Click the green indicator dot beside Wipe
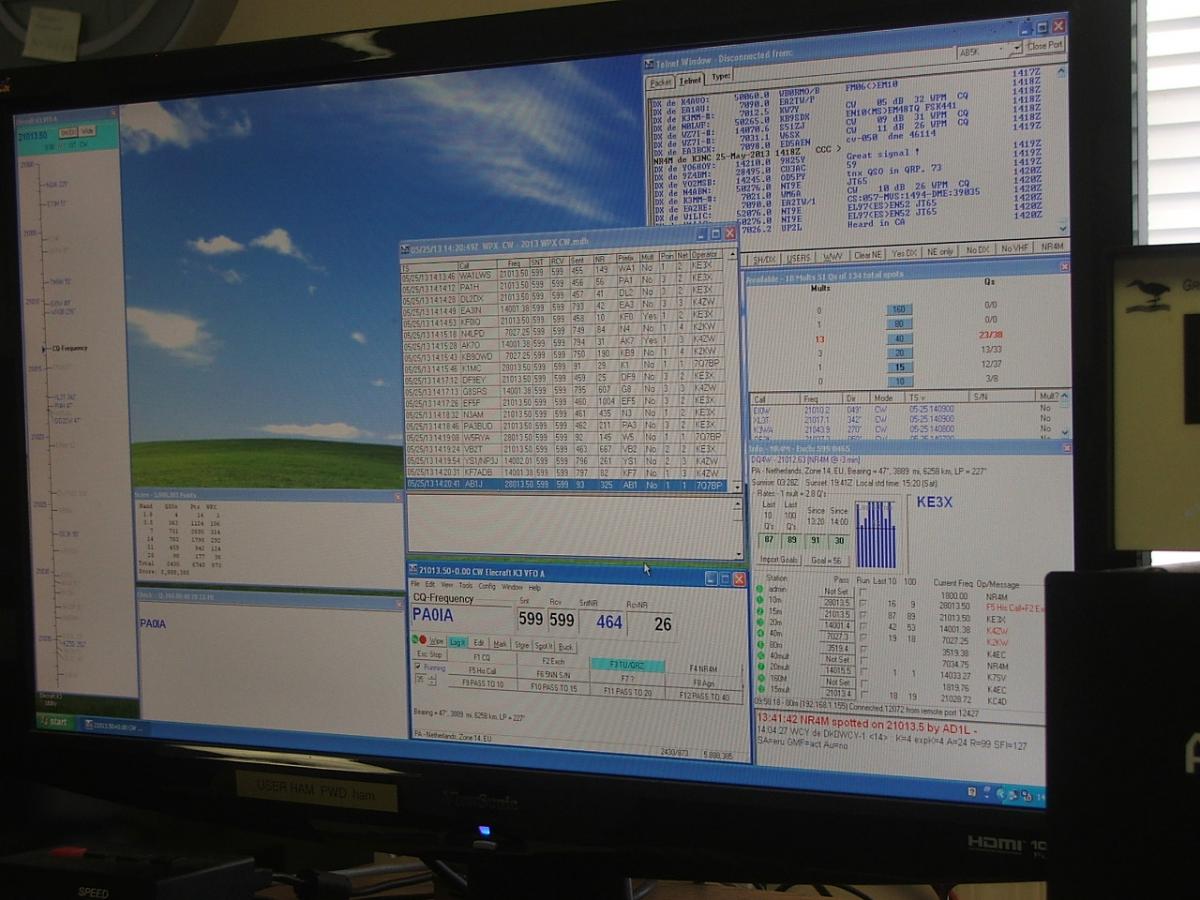Screen dimensions: 1200x900 [416, 640]
